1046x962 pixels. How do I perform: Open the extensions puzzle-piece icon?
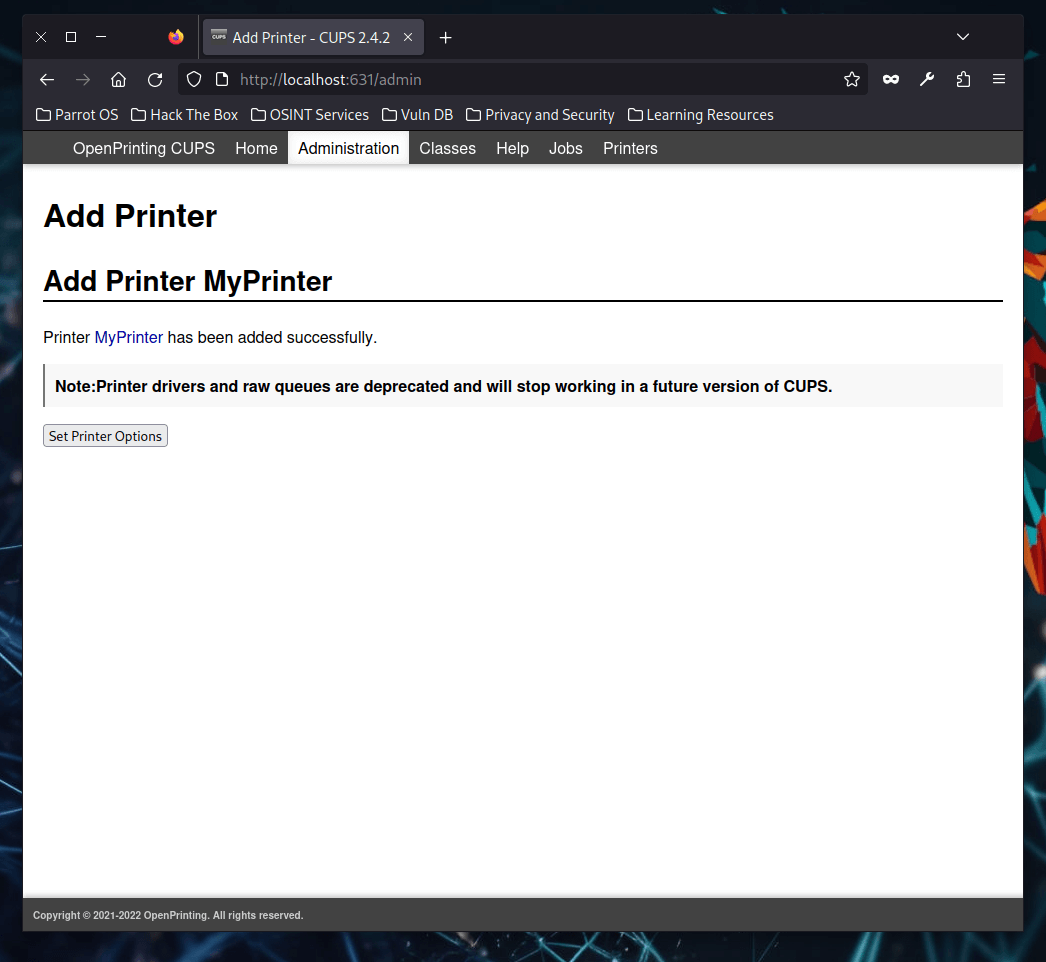[x=962, y=79]
